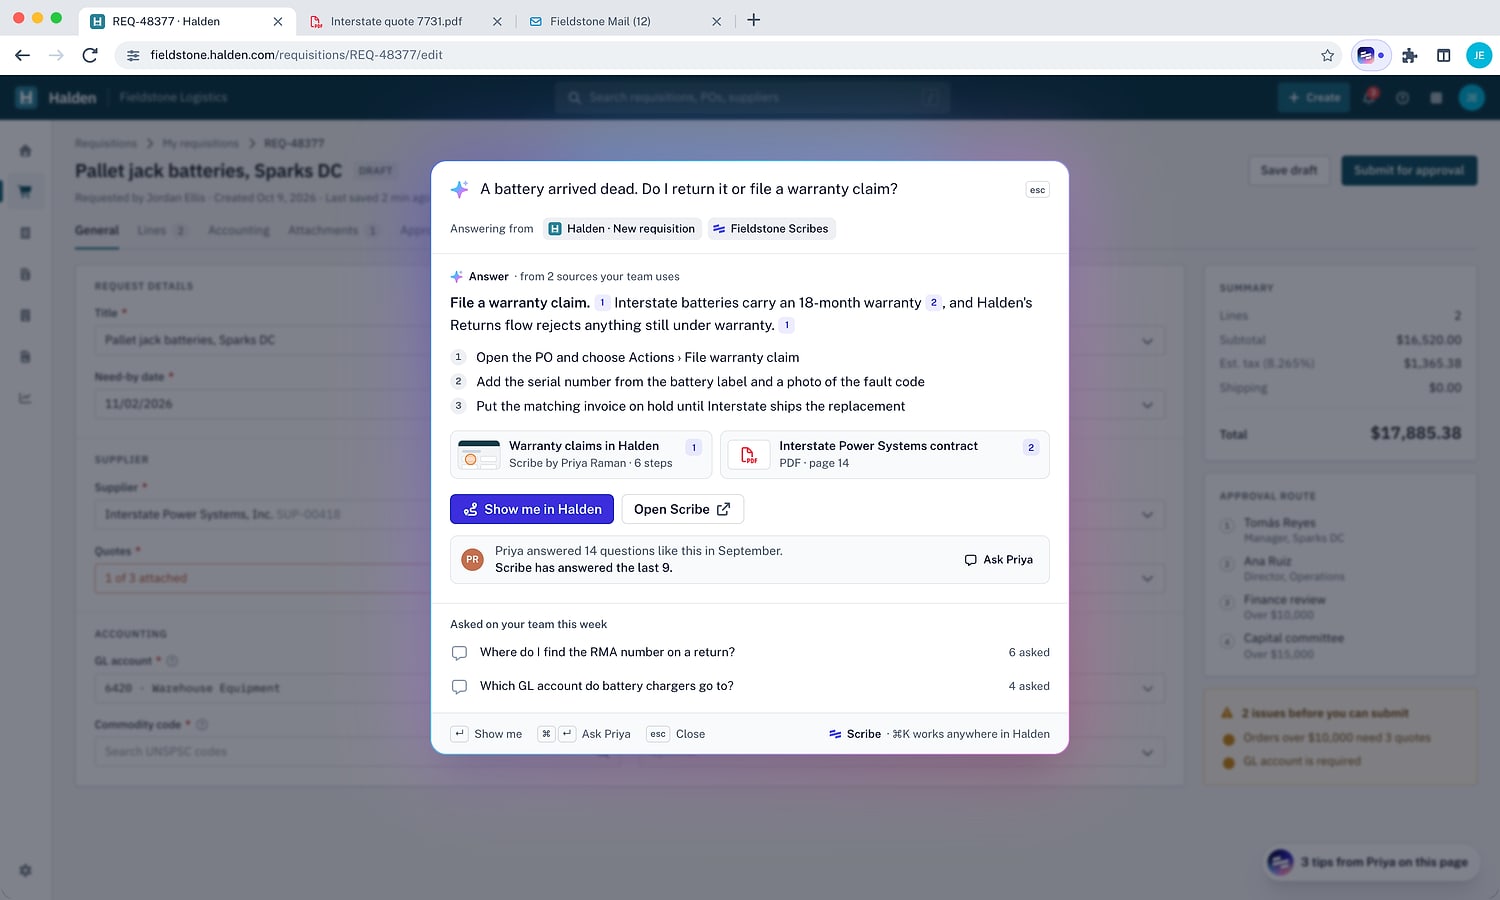Open a new browser tab
The image size is (1500, 900).
[754, 20]
